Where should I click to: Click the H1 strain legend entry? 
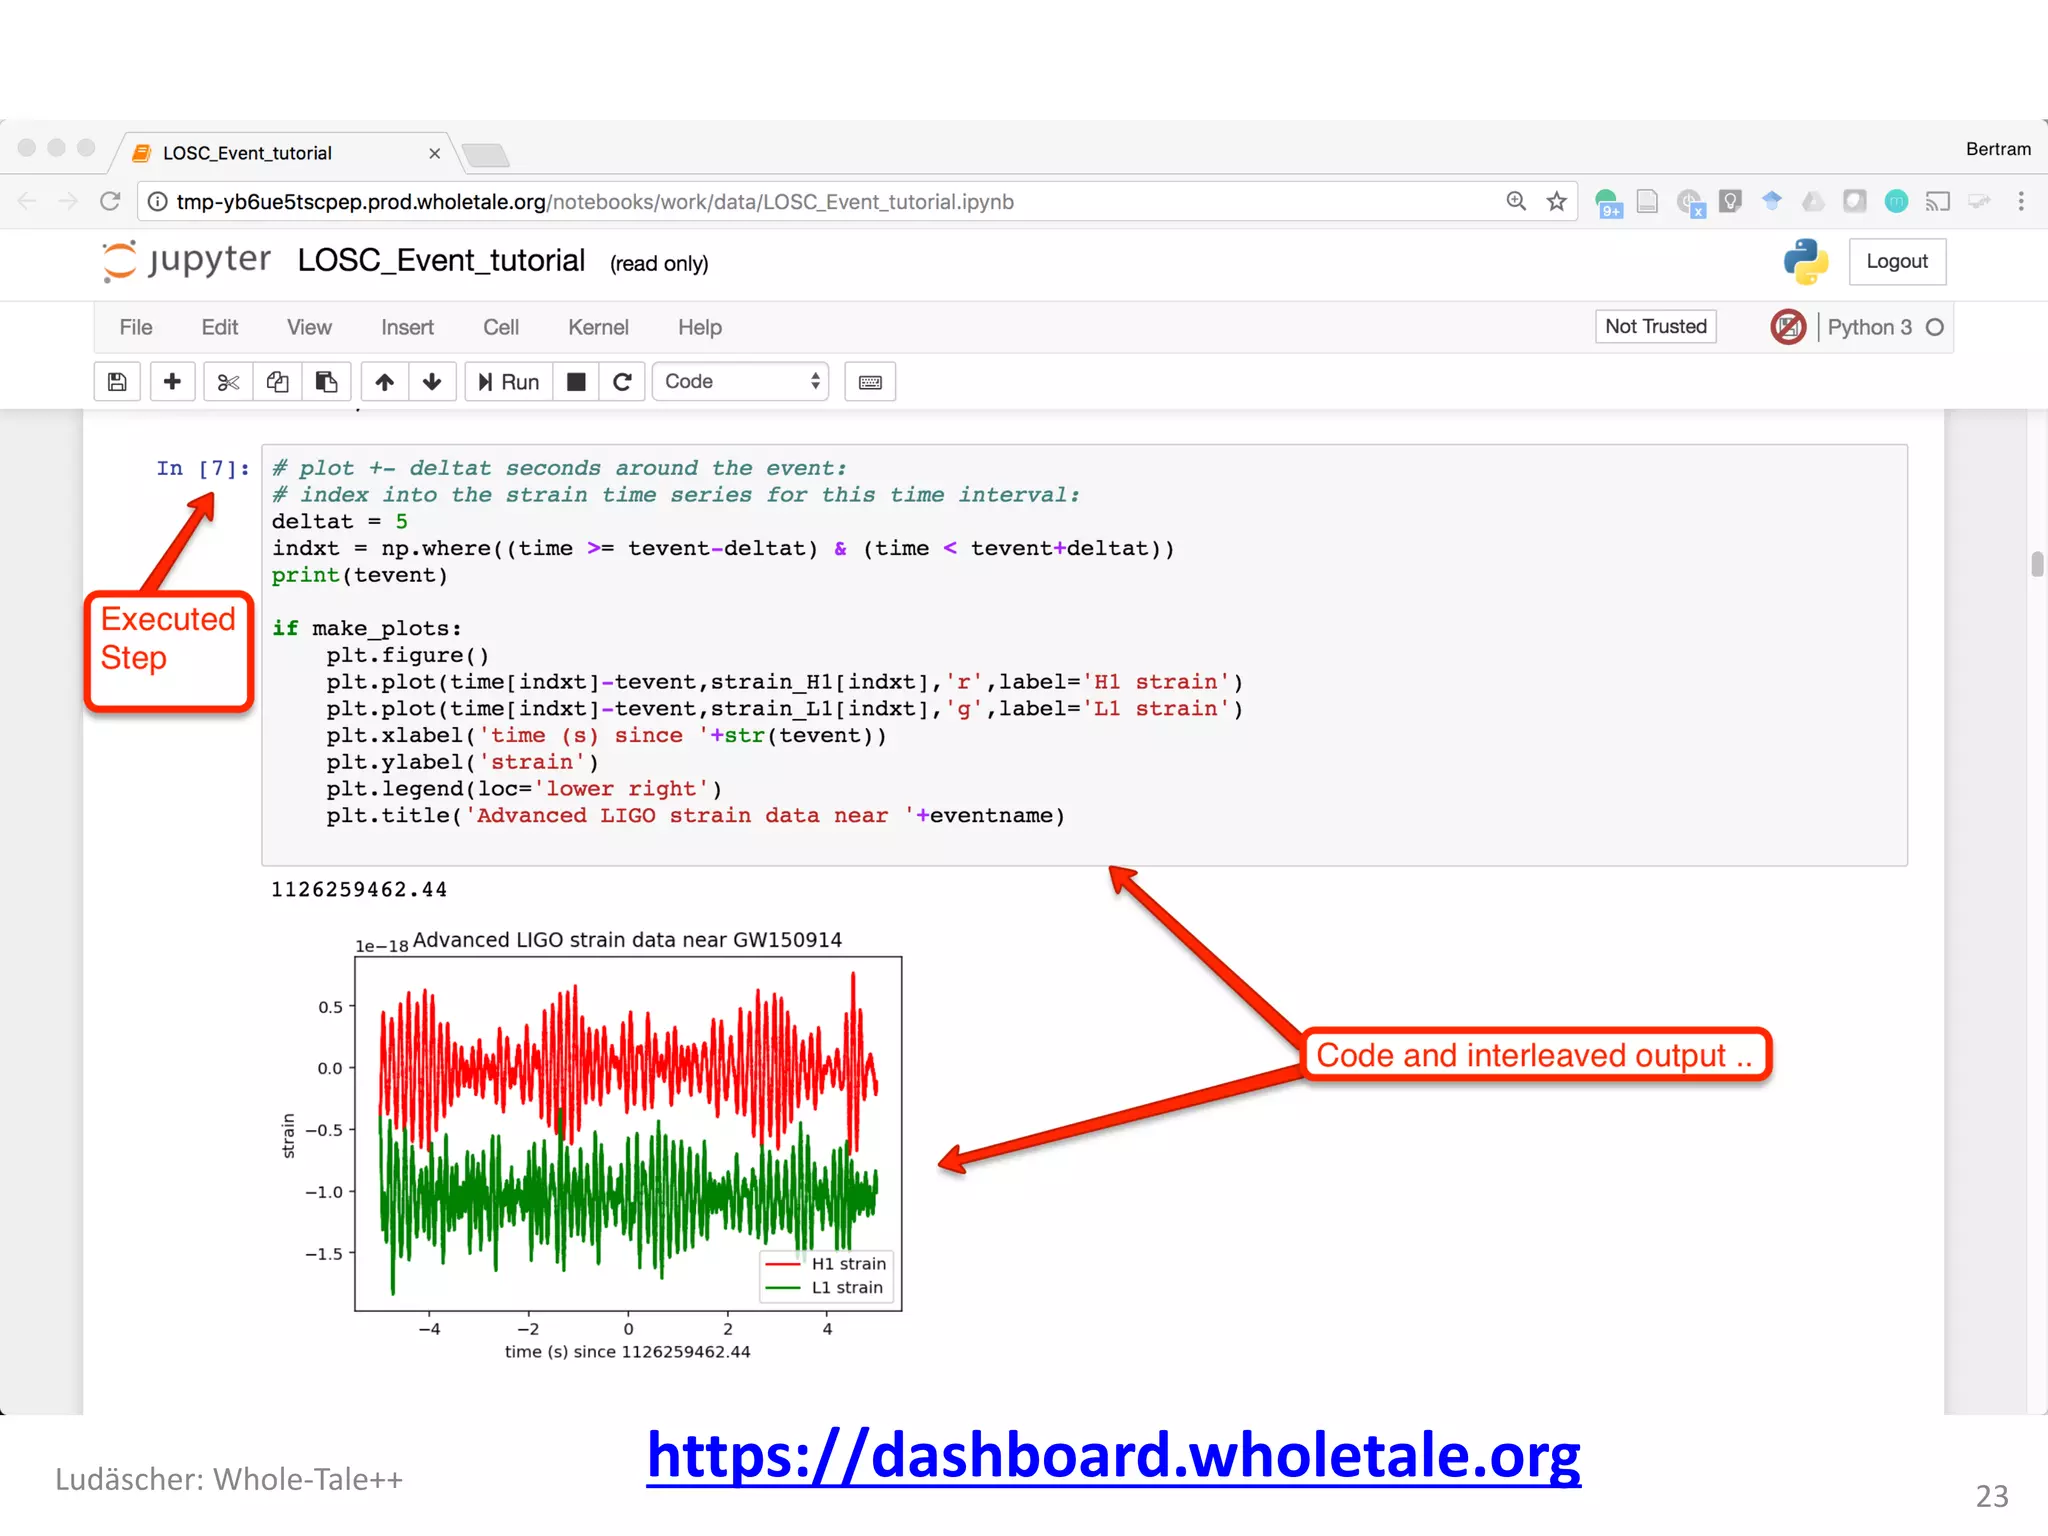click(825, 1264)
